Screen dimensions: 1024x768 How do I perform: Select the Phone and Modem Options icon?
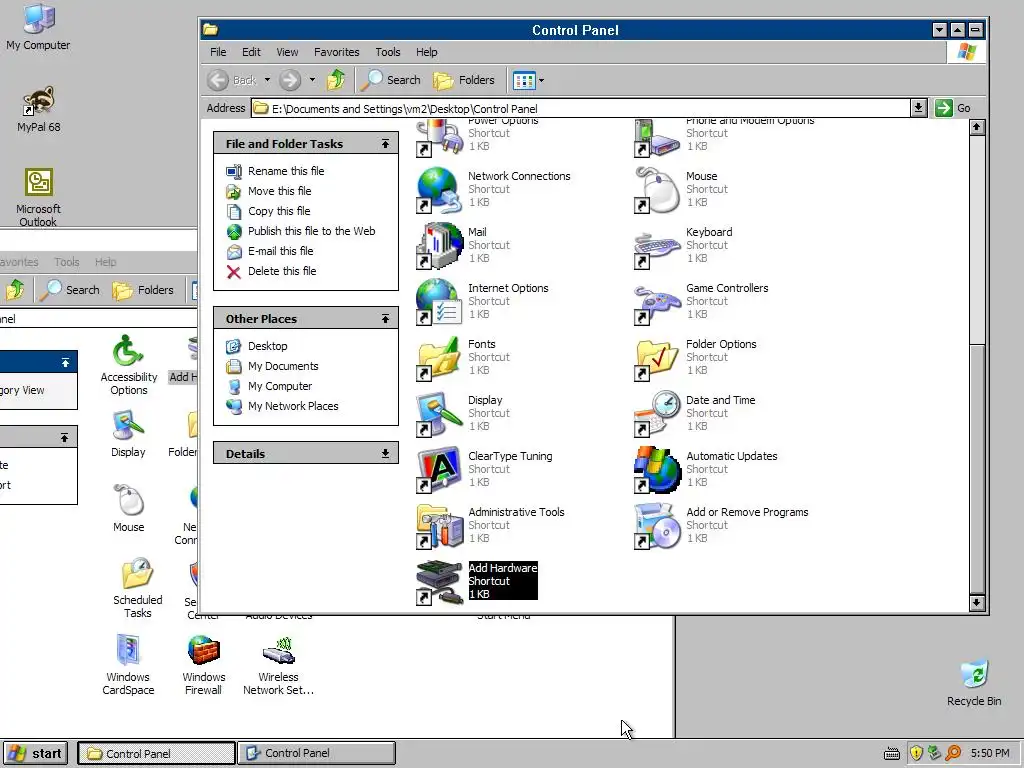(656, 138)
